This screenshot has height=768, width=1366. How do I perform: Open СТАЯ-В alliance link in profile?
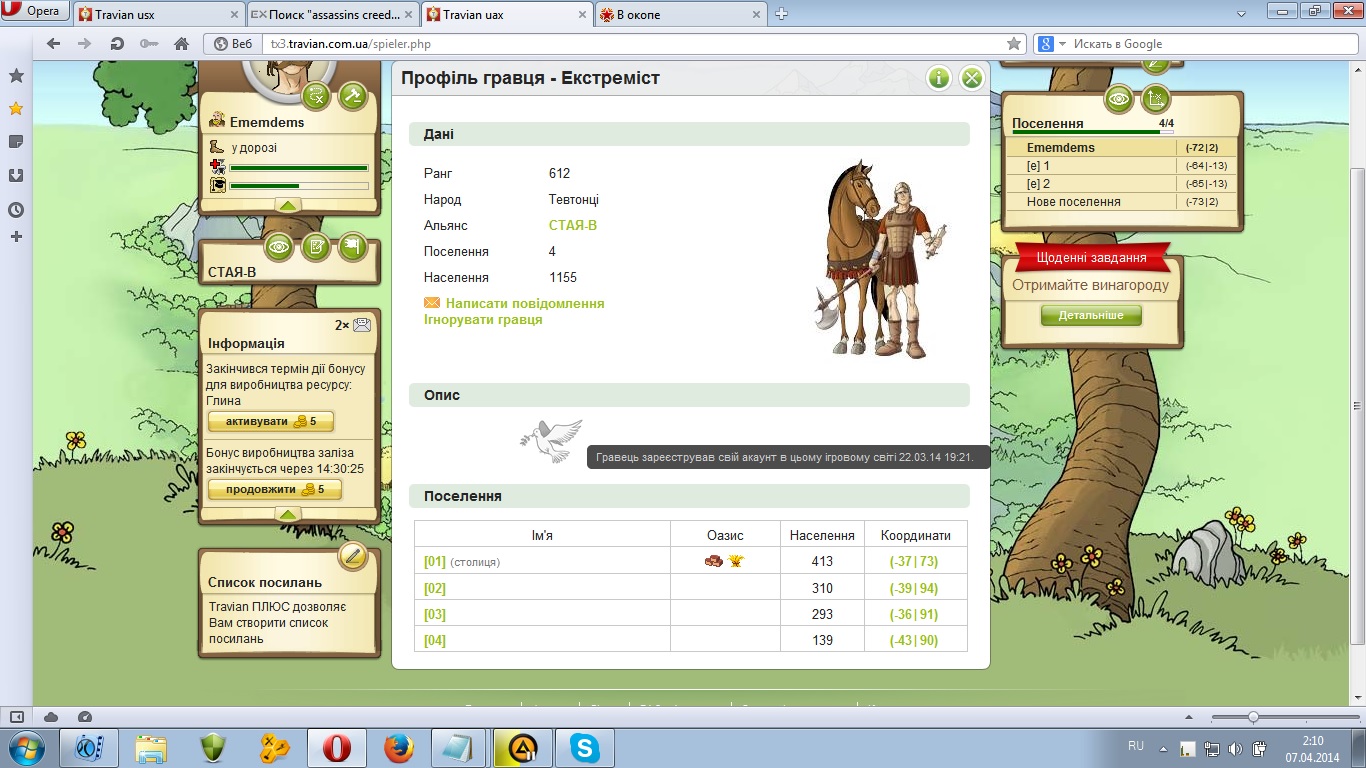573,226
